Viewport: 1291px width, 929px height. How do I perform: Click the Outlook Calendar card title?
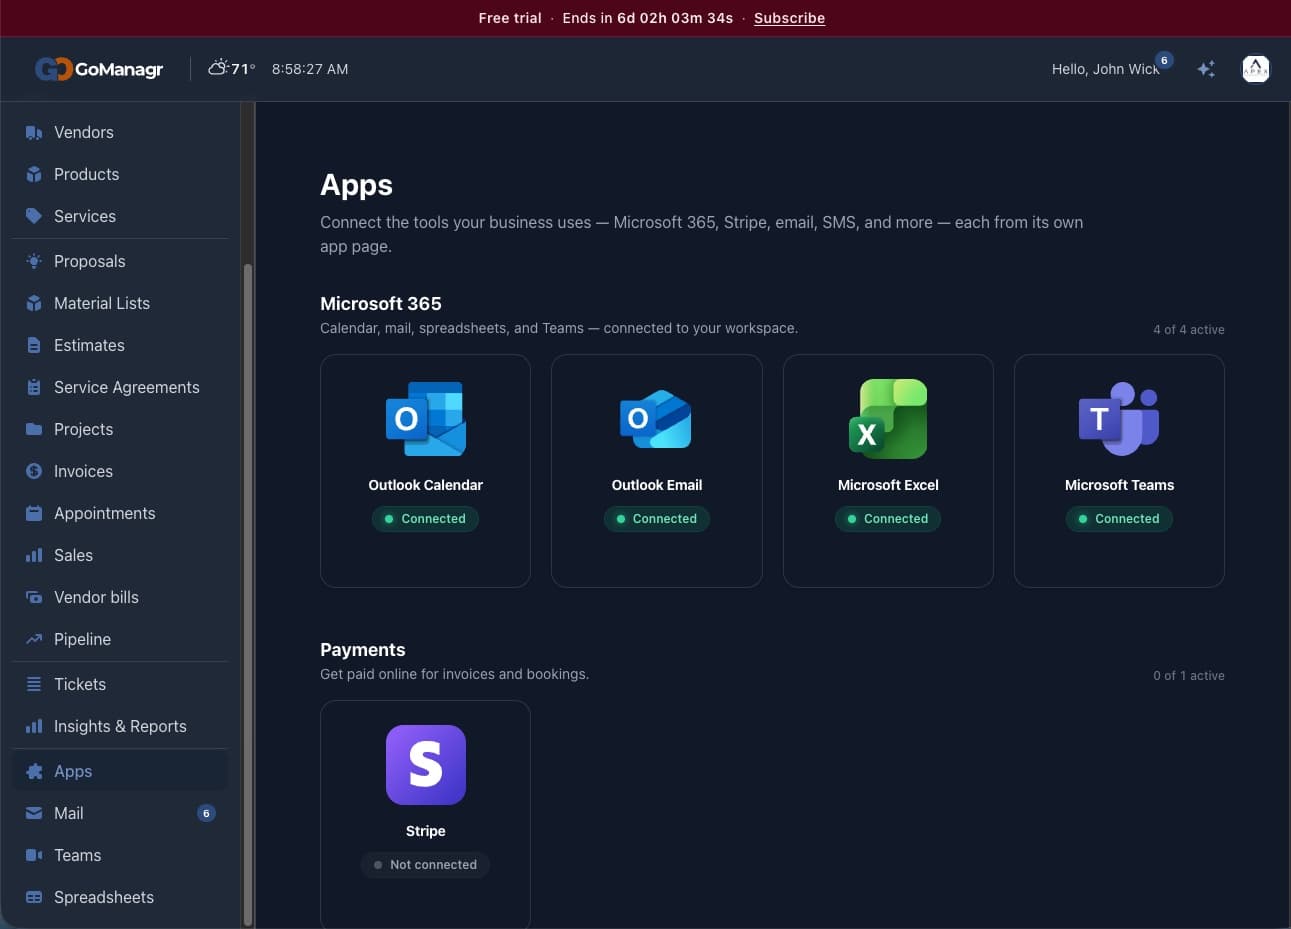426,485
